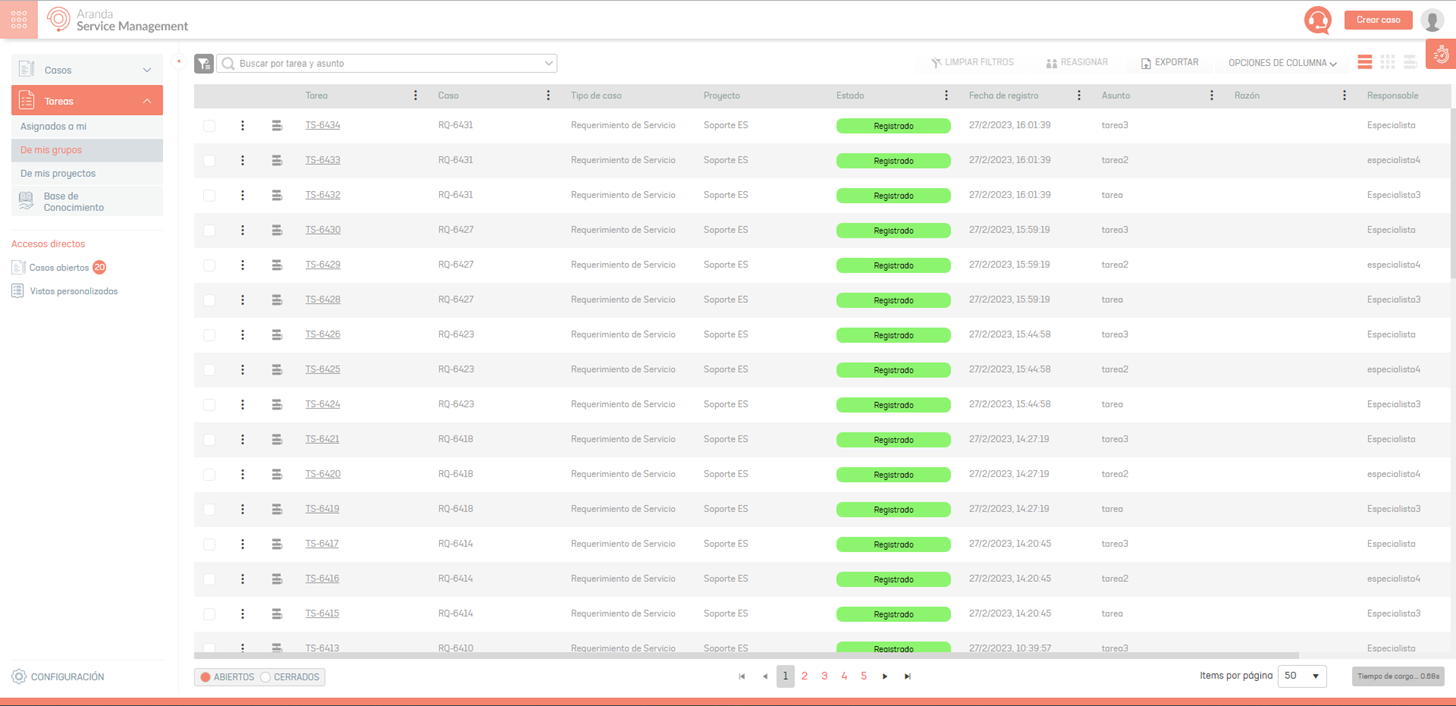Click the details icon for TS-6433

coord(277,160)
